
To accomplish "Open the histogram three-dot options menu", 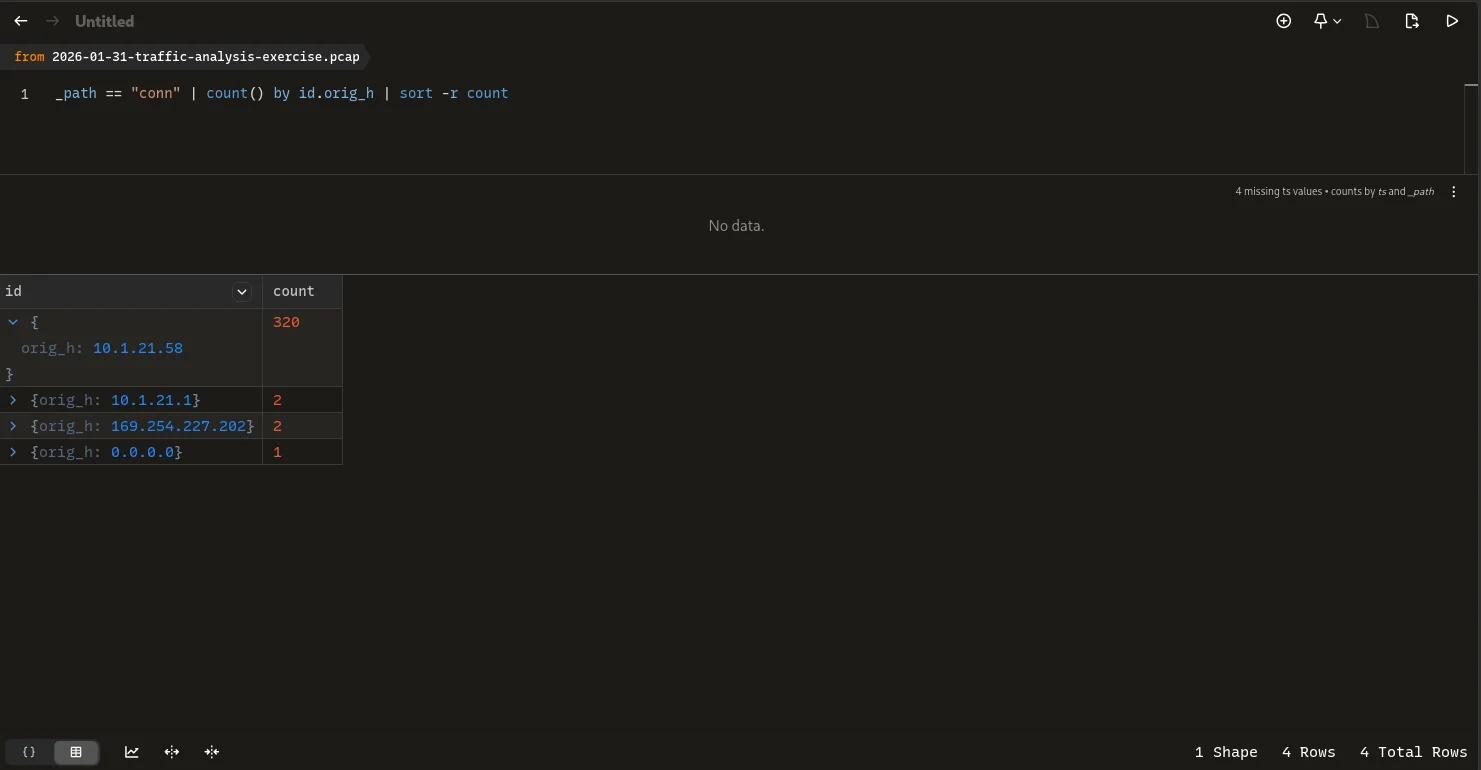I will pos(1454,192).
